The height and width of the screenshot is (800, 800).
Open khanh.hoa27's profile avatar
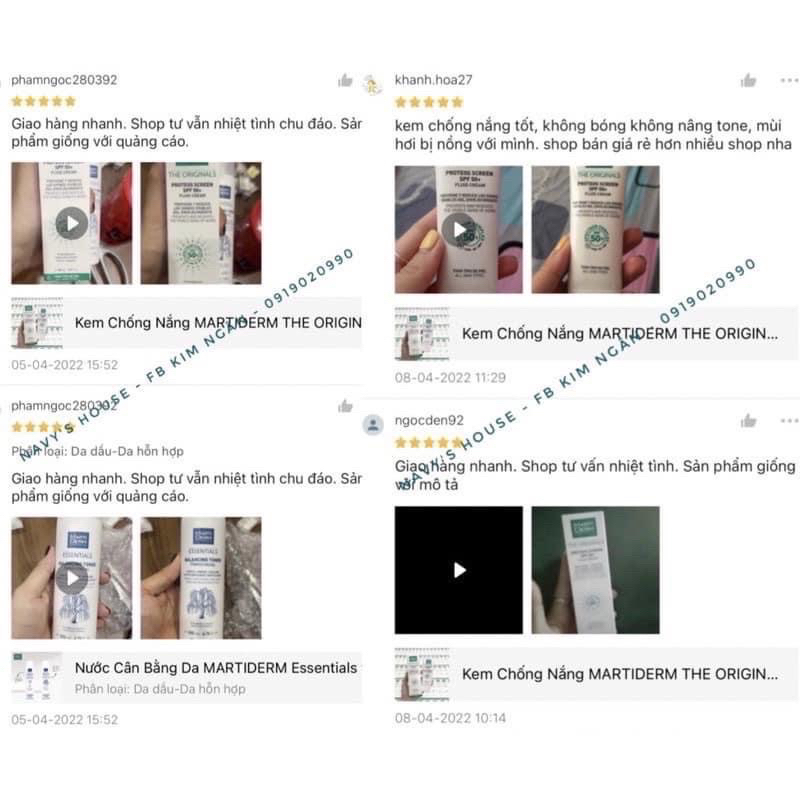point(372,84)
